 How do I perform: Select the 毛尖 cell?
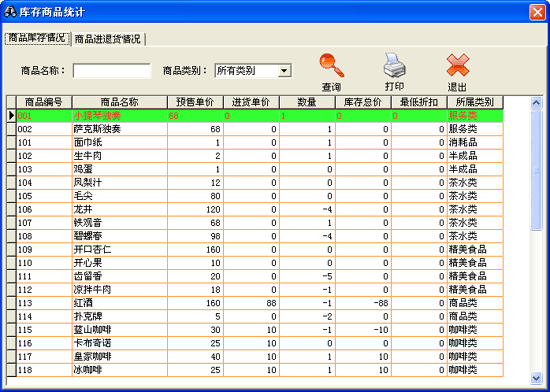point(120,196)
